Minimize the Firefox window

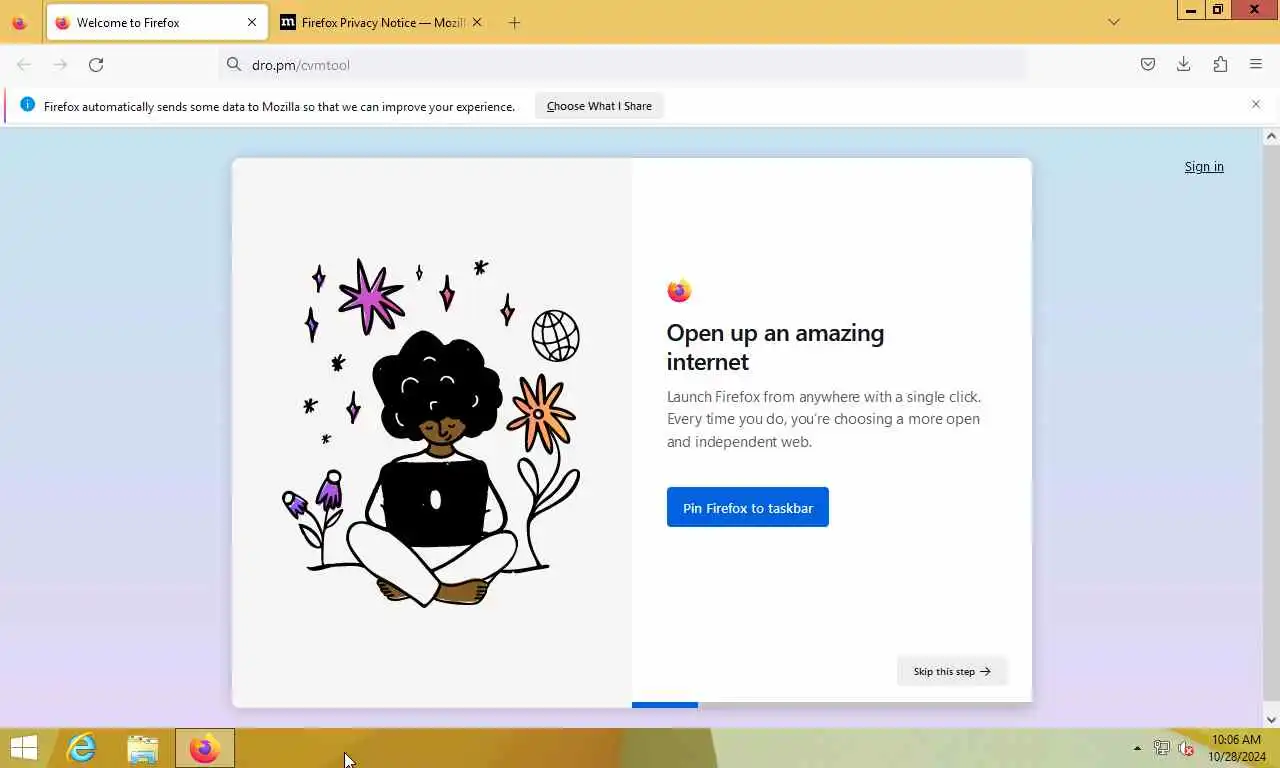(1190, 9)
